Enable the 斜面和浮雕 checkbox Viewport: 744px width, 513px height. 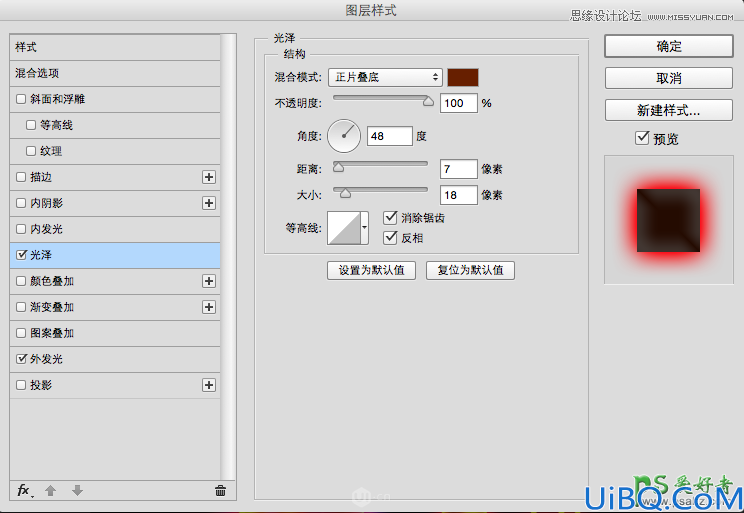point(21,99)
